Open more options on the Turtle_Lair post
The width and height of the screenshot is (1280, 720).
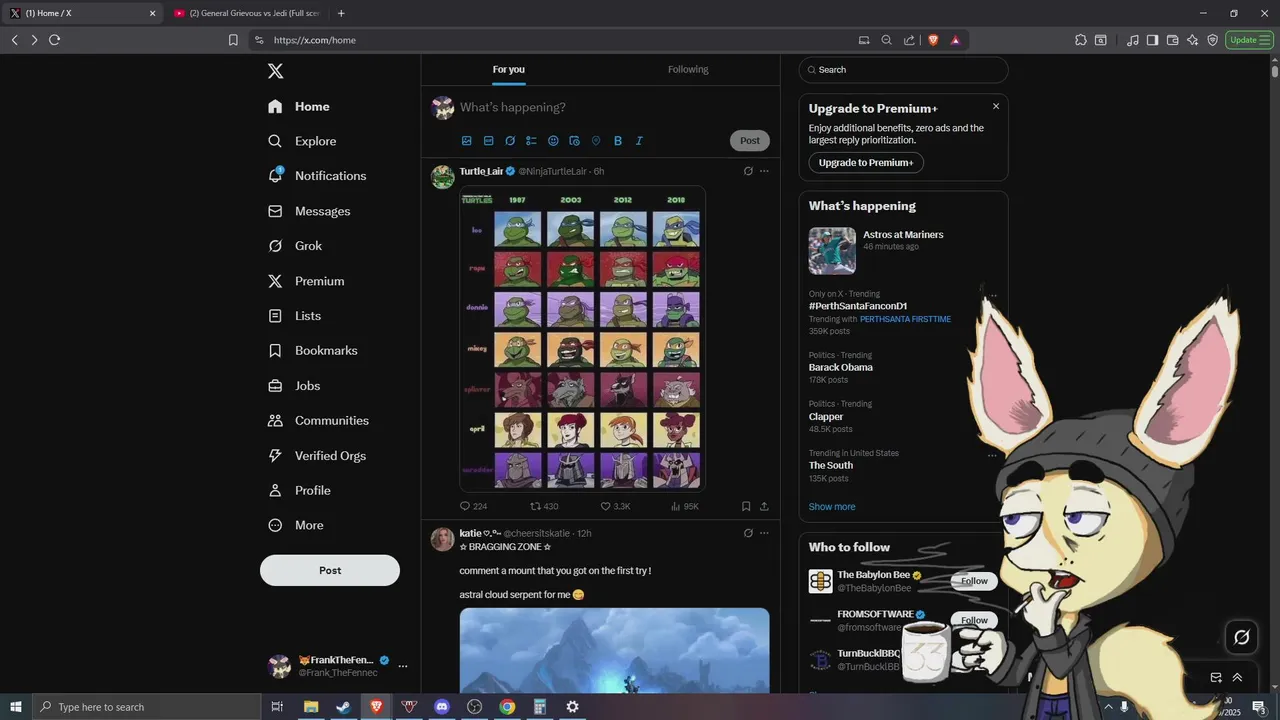tap(764, 171)
